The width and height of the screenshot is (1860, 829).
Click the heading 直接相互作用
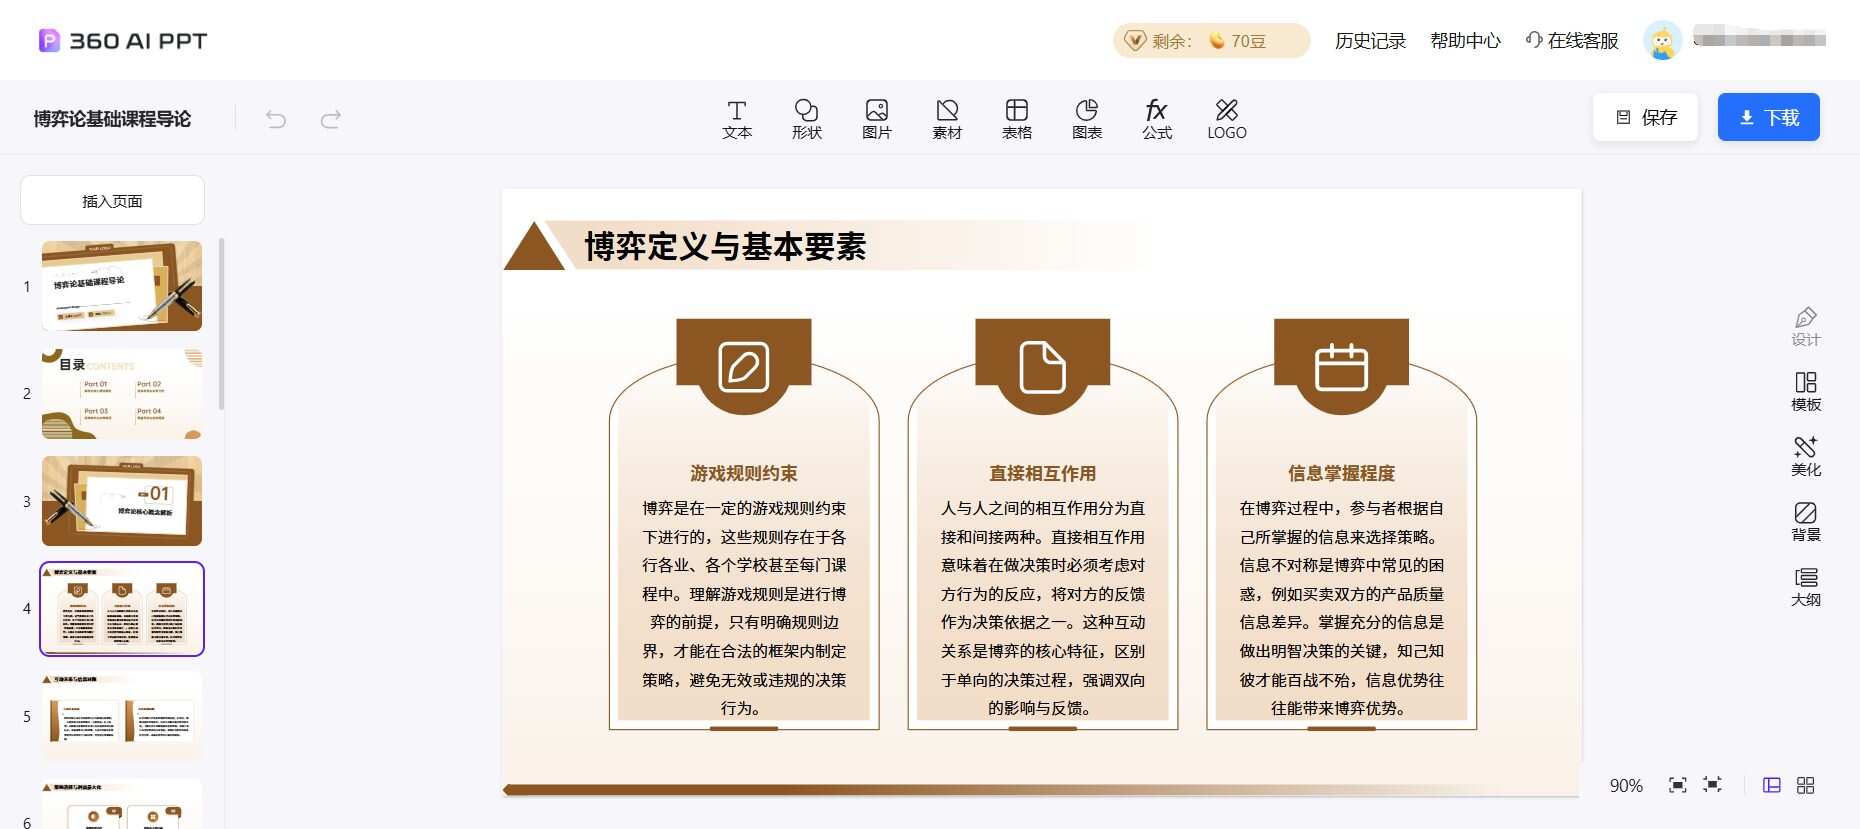pyautogui.click(x=1042, y=473)
